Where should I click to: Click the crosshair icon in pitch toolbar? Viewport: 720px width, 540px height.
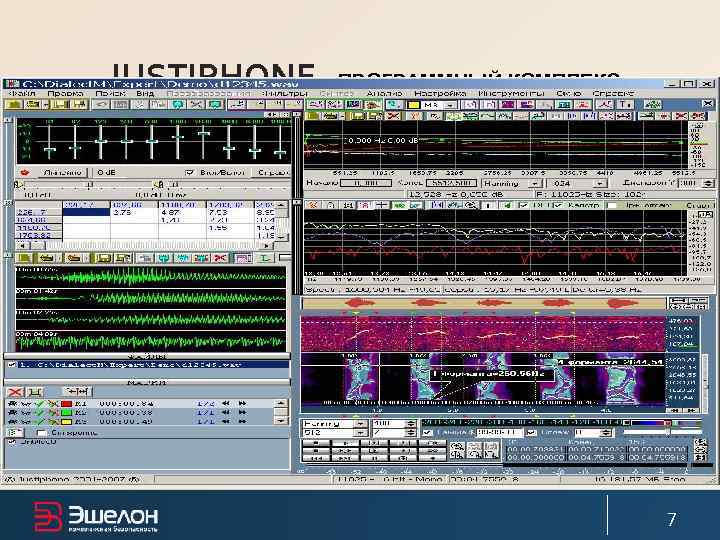[381, 206]
